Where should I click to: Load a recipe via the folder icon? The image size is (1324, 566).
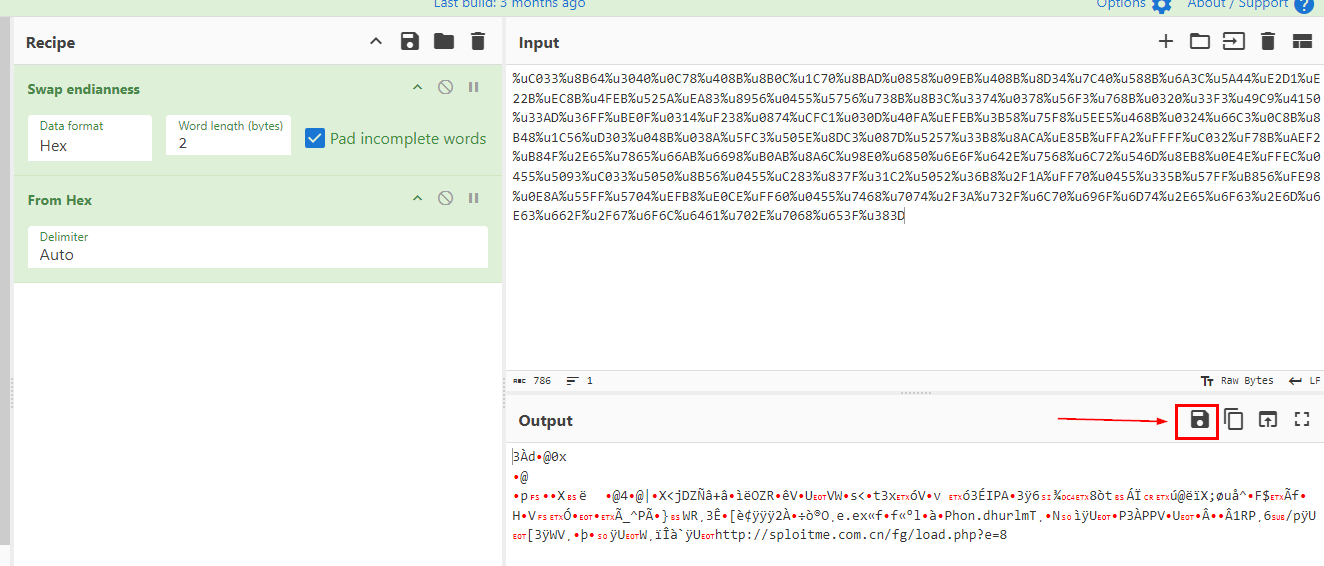click(443, 42)
